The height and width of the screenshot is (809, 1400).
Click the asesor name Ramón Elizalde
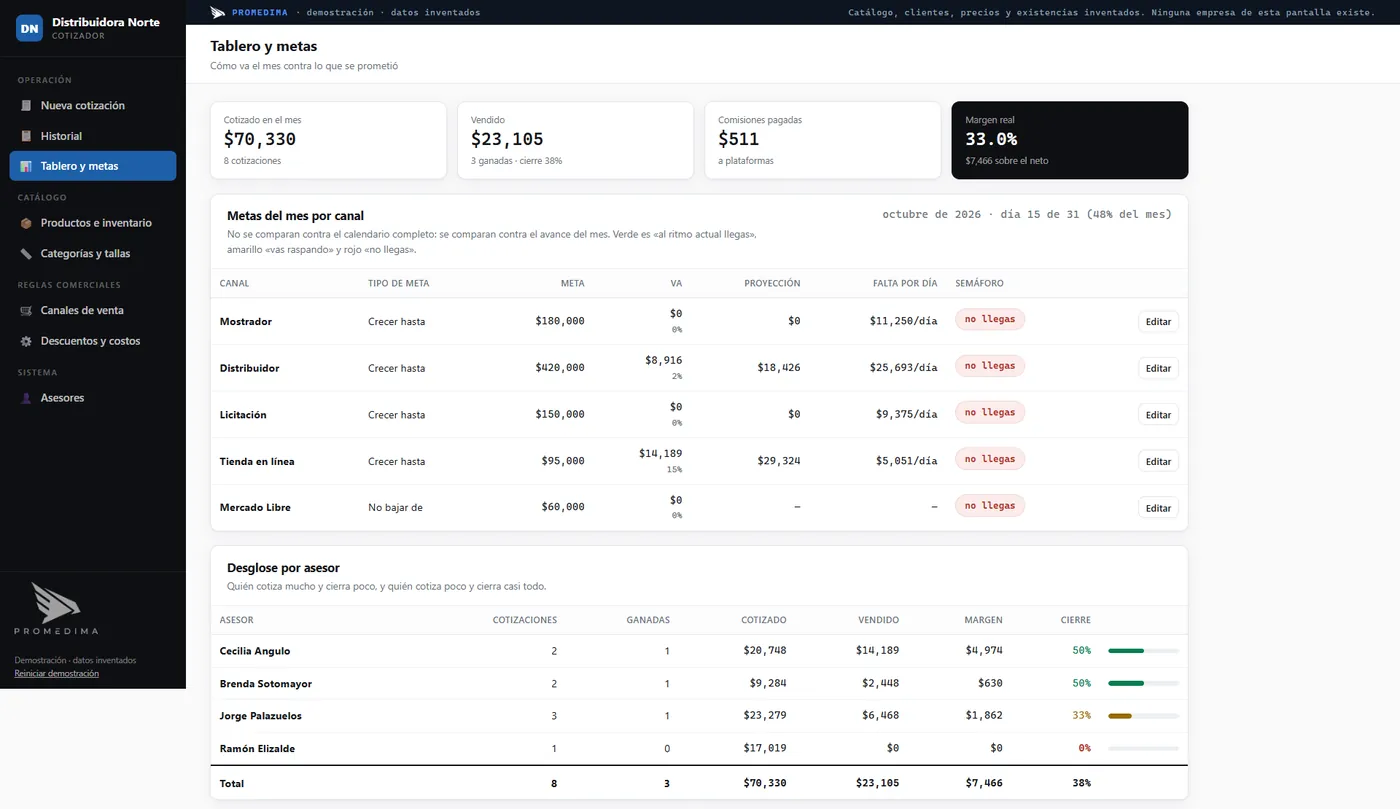click(x=257, y=749)
